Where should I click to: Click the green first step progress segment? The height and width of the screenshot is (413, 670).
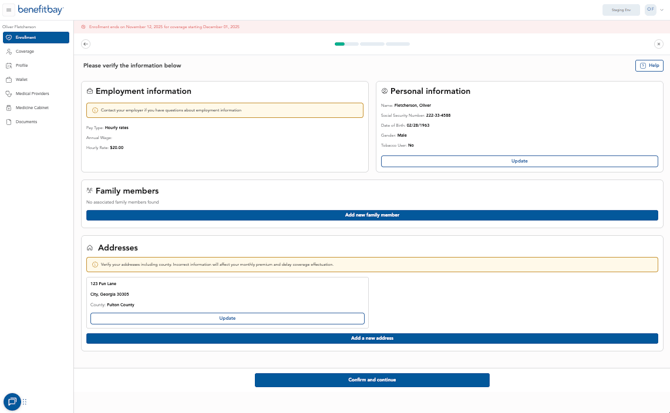pyautogui.click(x=340, y=44)
